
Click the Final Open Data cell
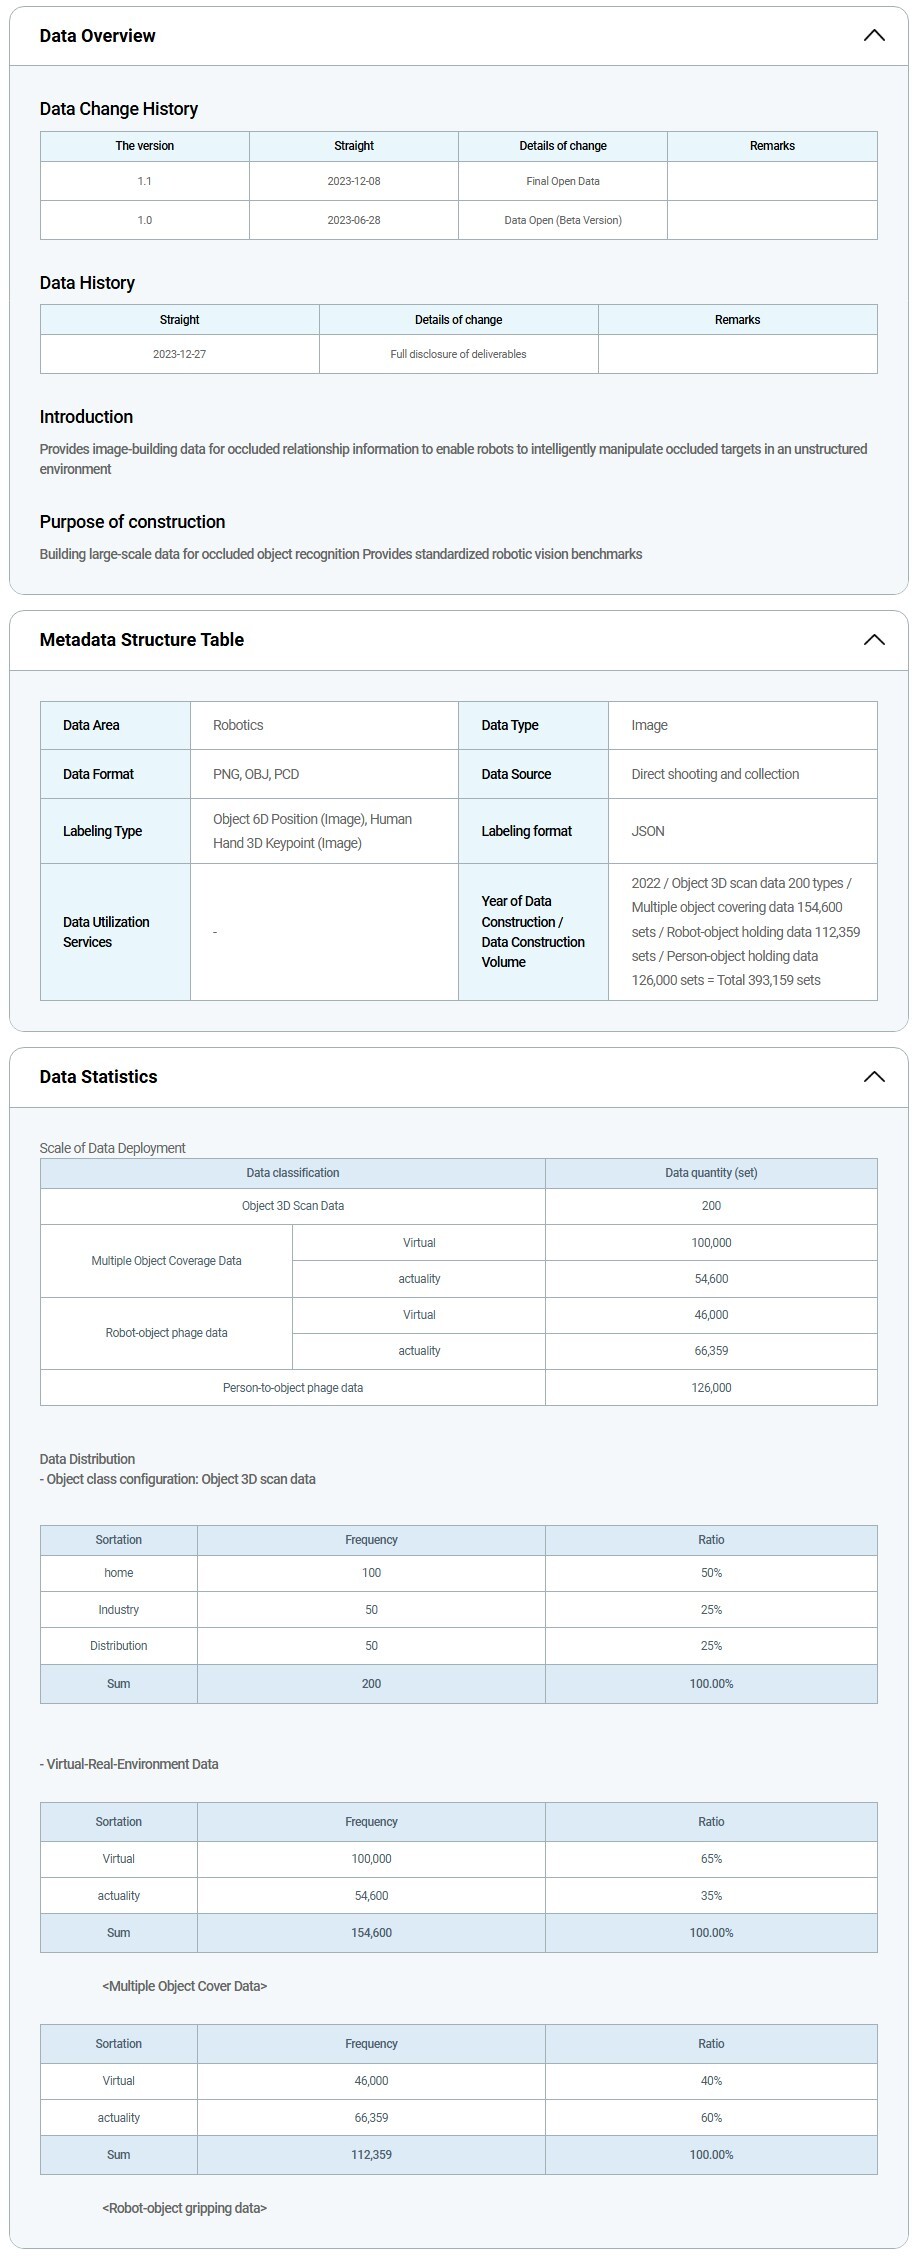tap(562, 181)
